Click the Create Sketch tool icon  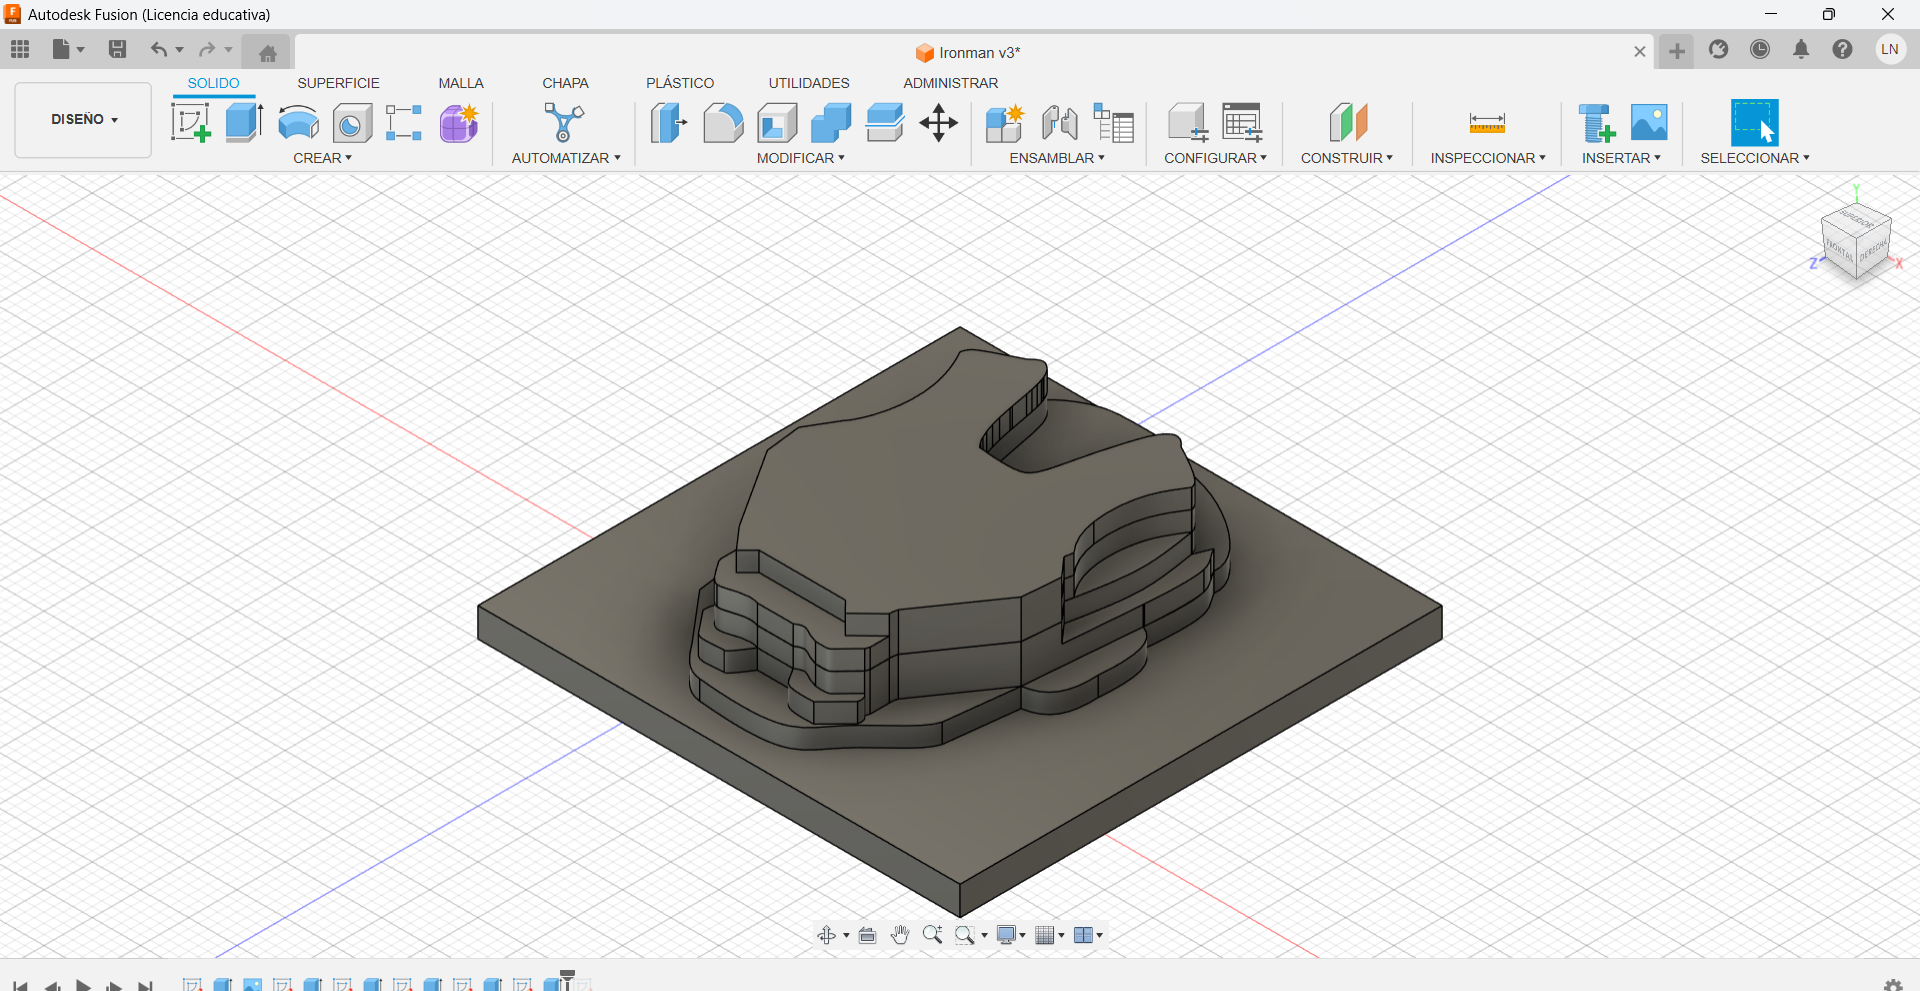click(190, 123)
